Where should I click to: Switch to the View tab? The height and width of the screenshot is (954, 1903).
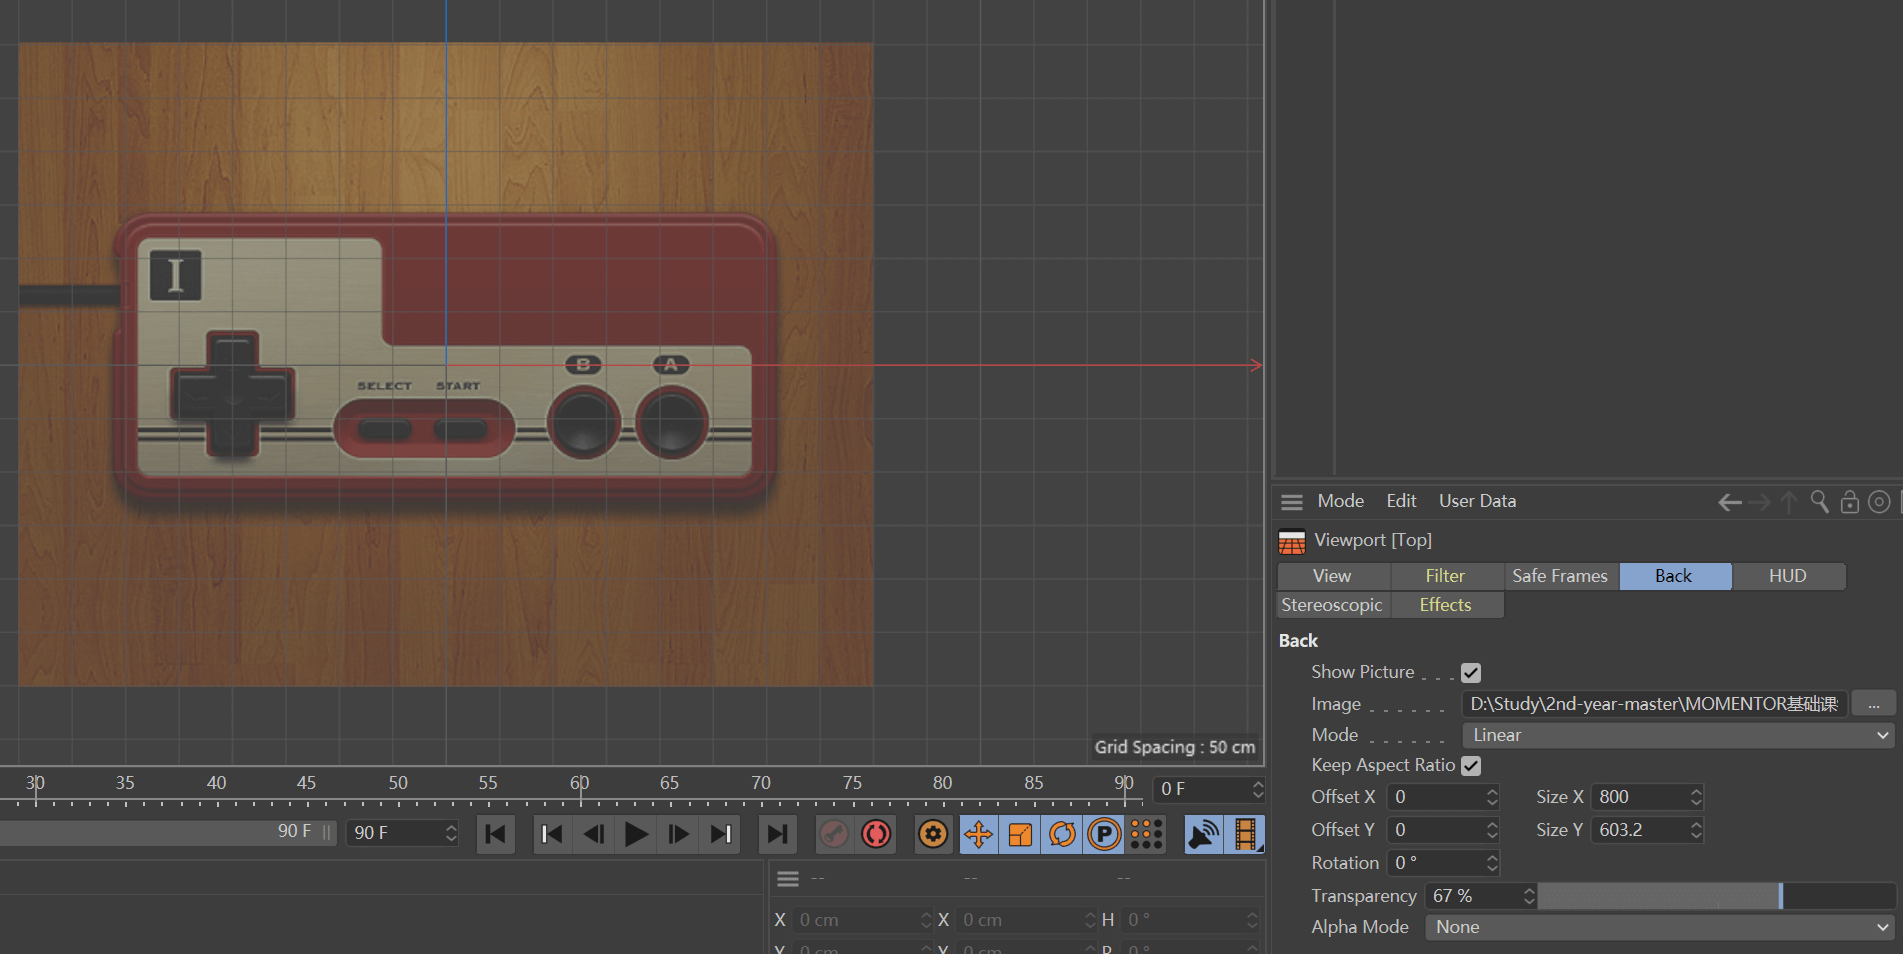coord(1333,576)
